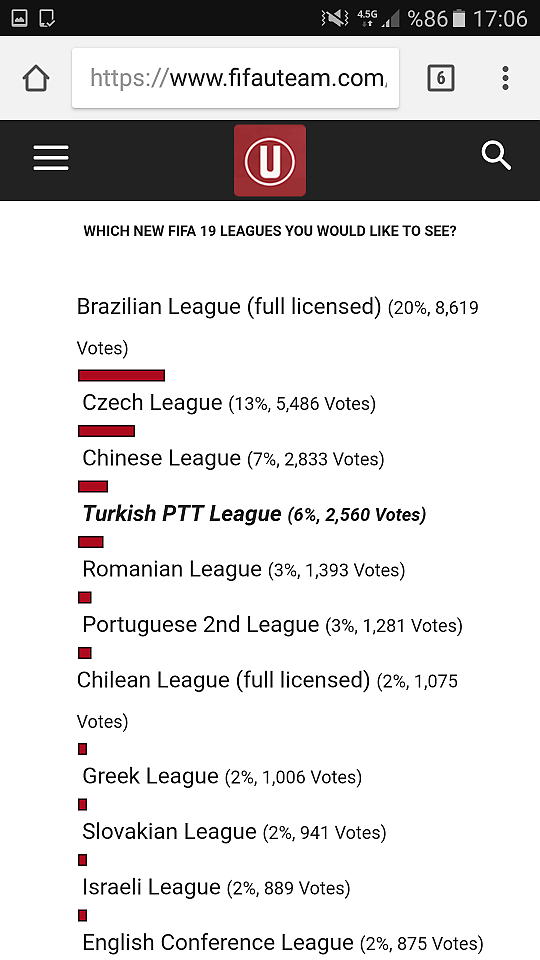Click the Chinese League red vote bar
The image size is (540, 960).
(x=93, y=487)
